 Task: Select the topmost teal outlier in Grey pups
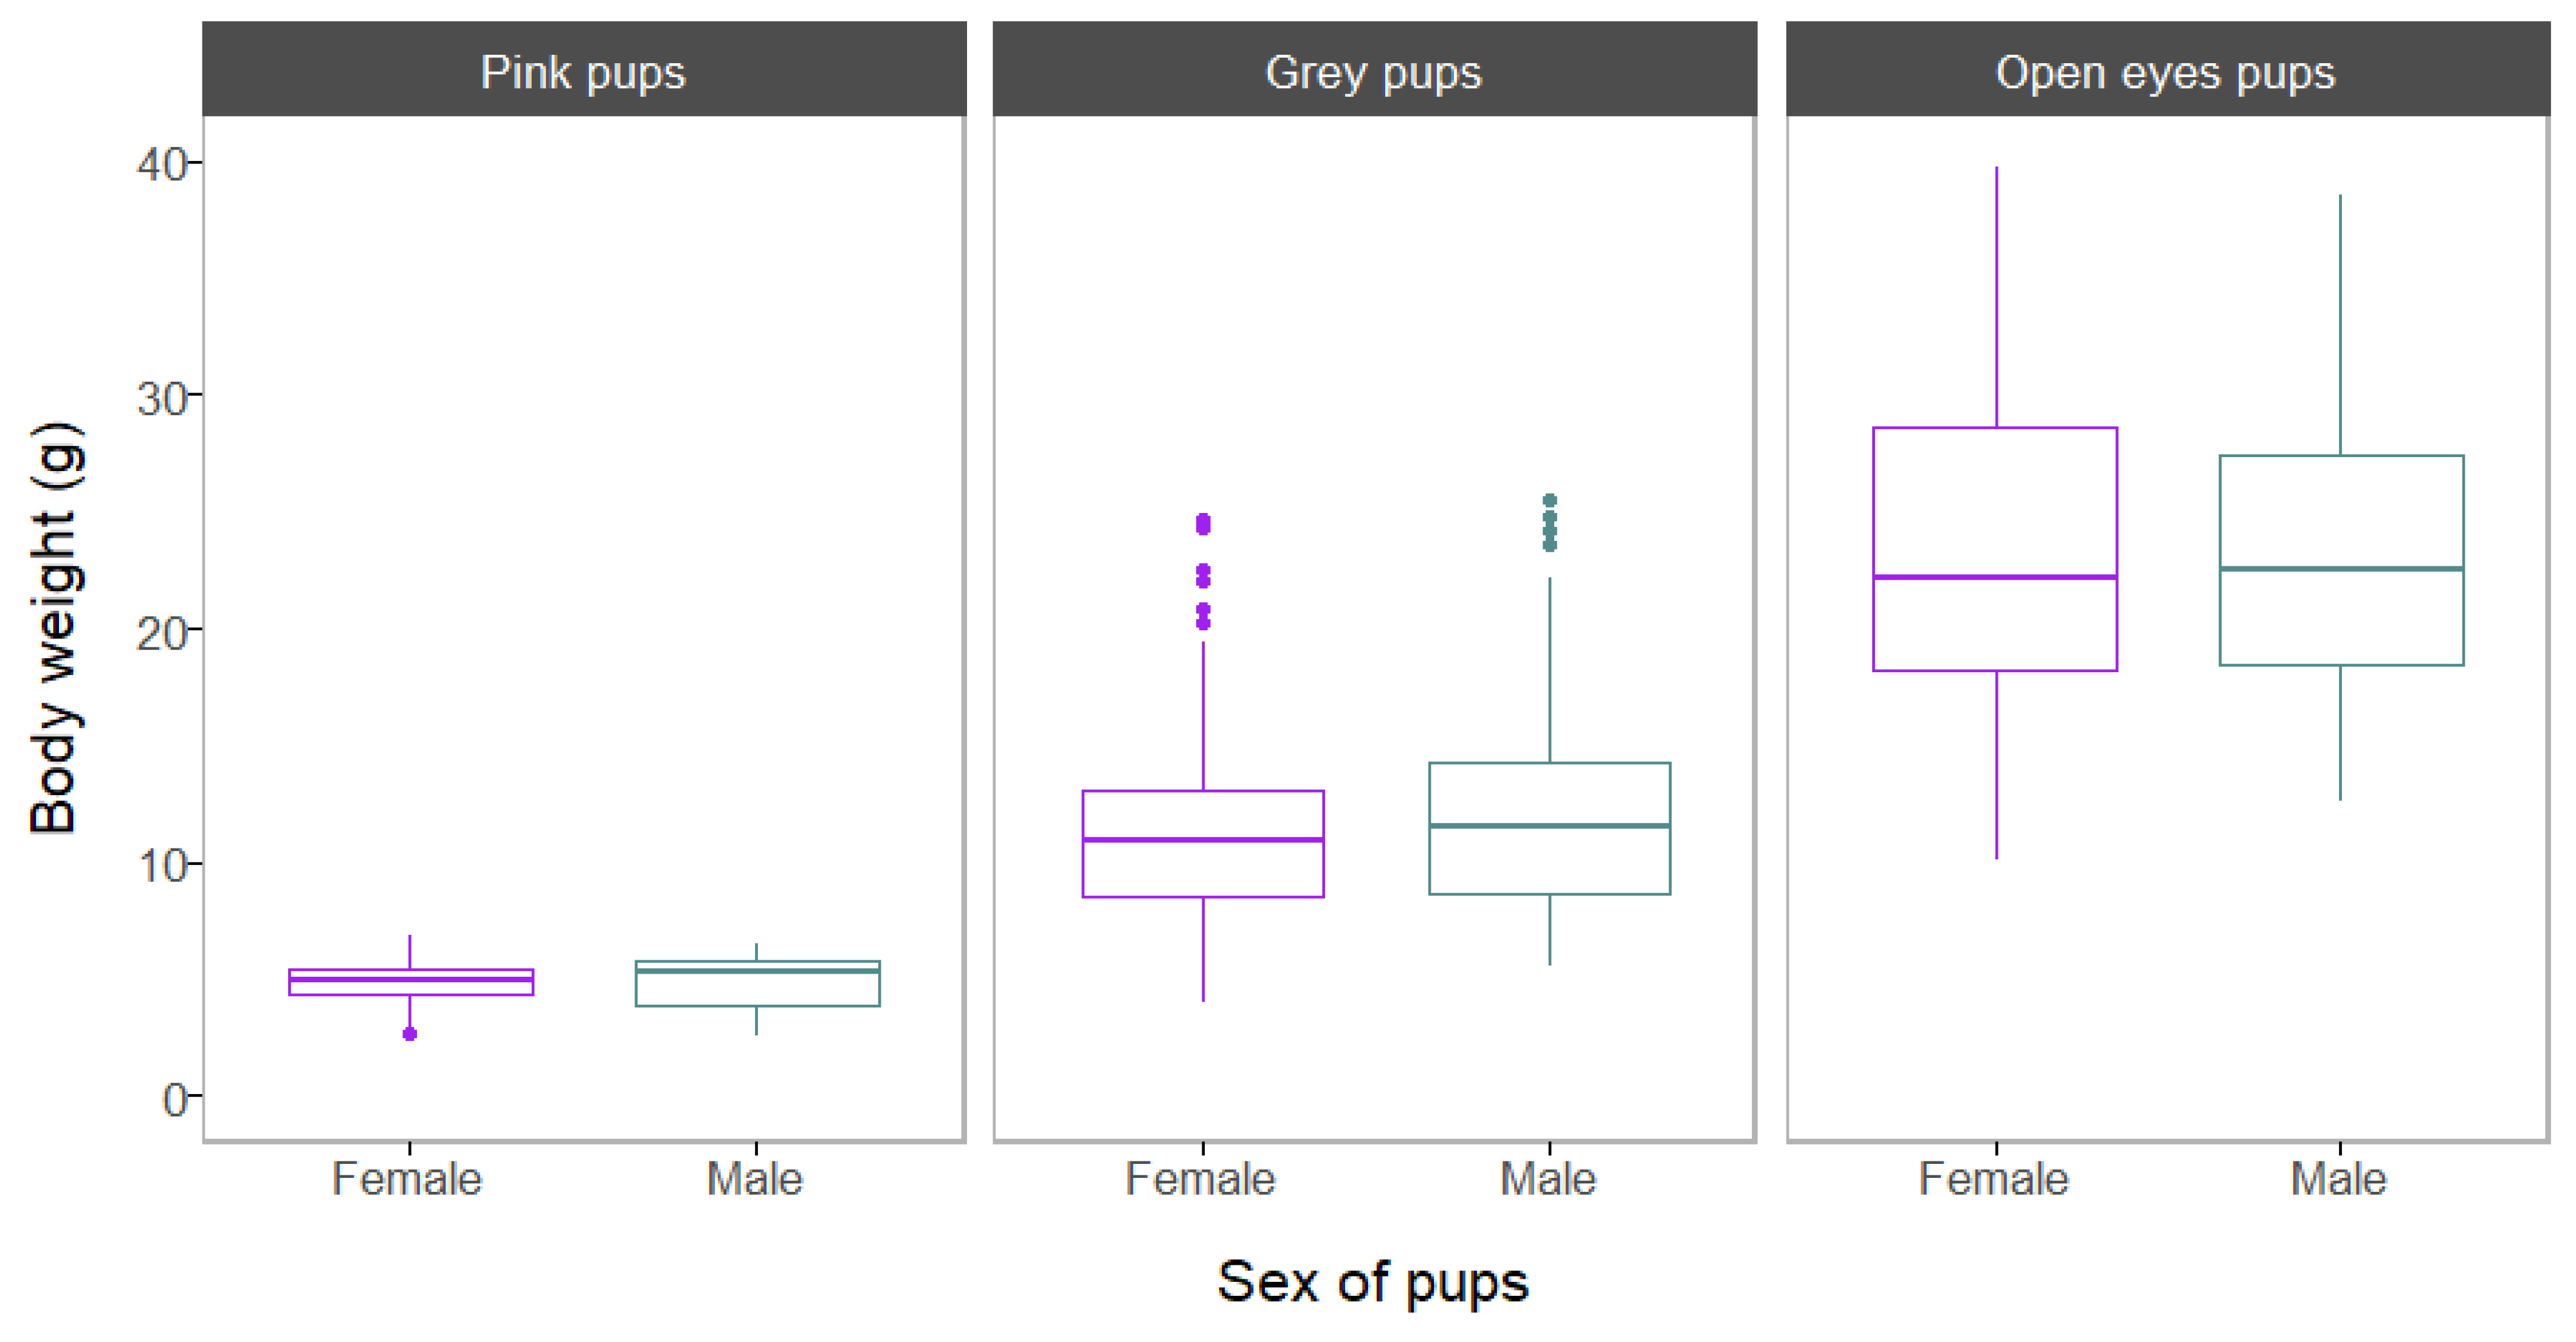point(1550,500)
